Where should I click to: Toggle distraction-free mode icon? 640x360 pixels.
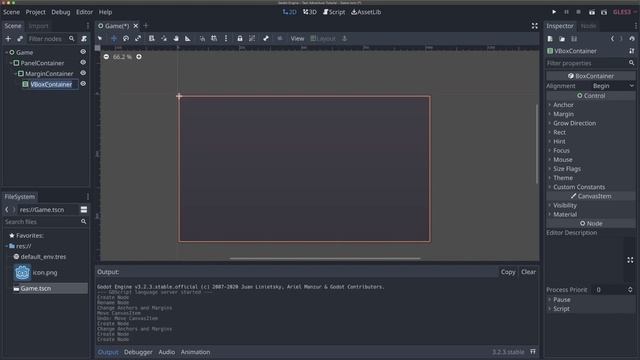(534, 26)
